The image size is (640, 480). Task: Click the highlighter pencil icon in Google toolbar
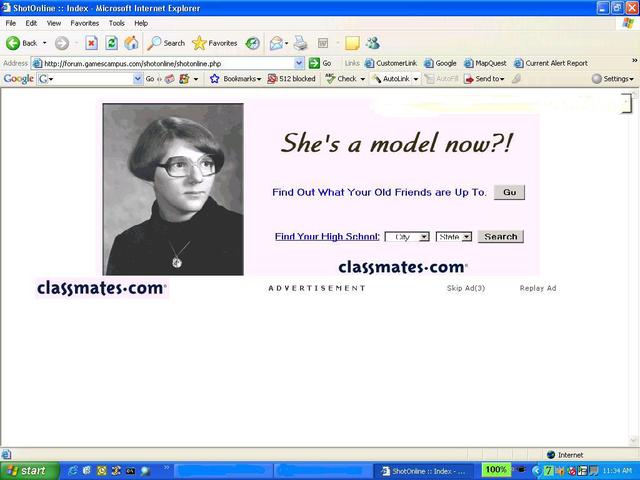coord(516,79)
